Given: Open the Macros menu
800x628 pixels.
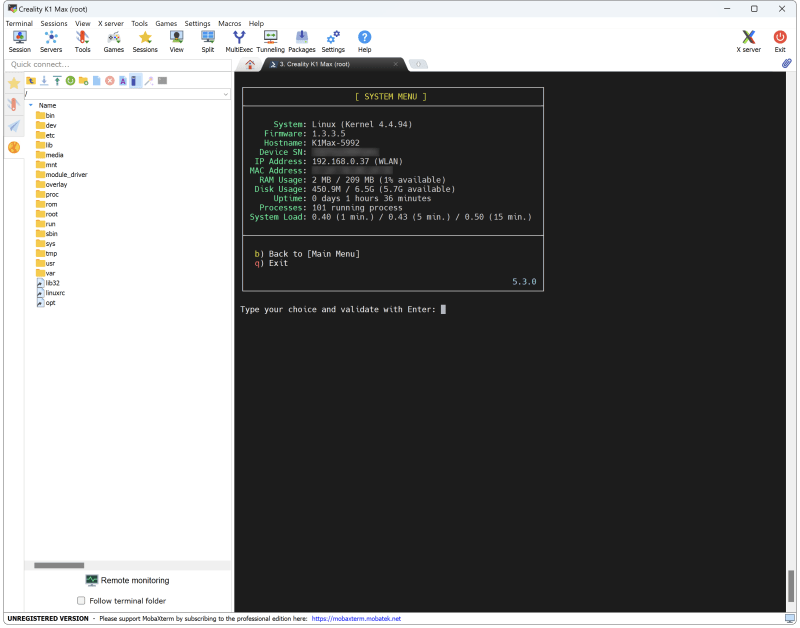Looking at the screenshot, I should coord(229,23).
